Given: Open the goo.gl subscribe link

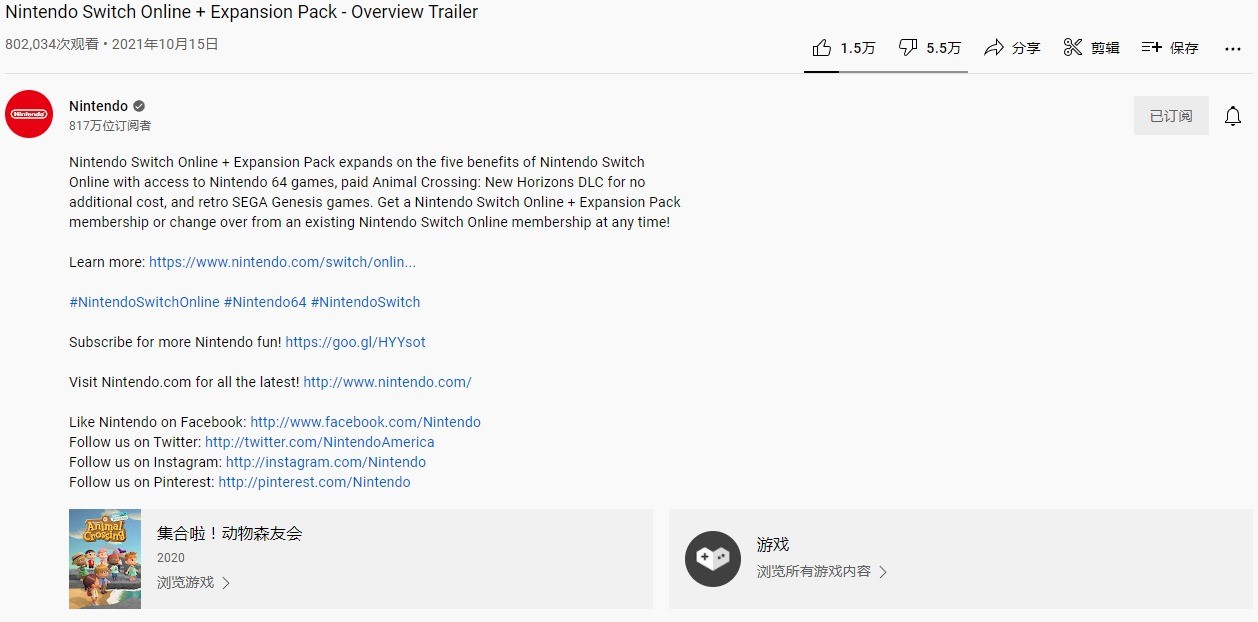Looking at the screenshot, I should click(x=355, y=342).
